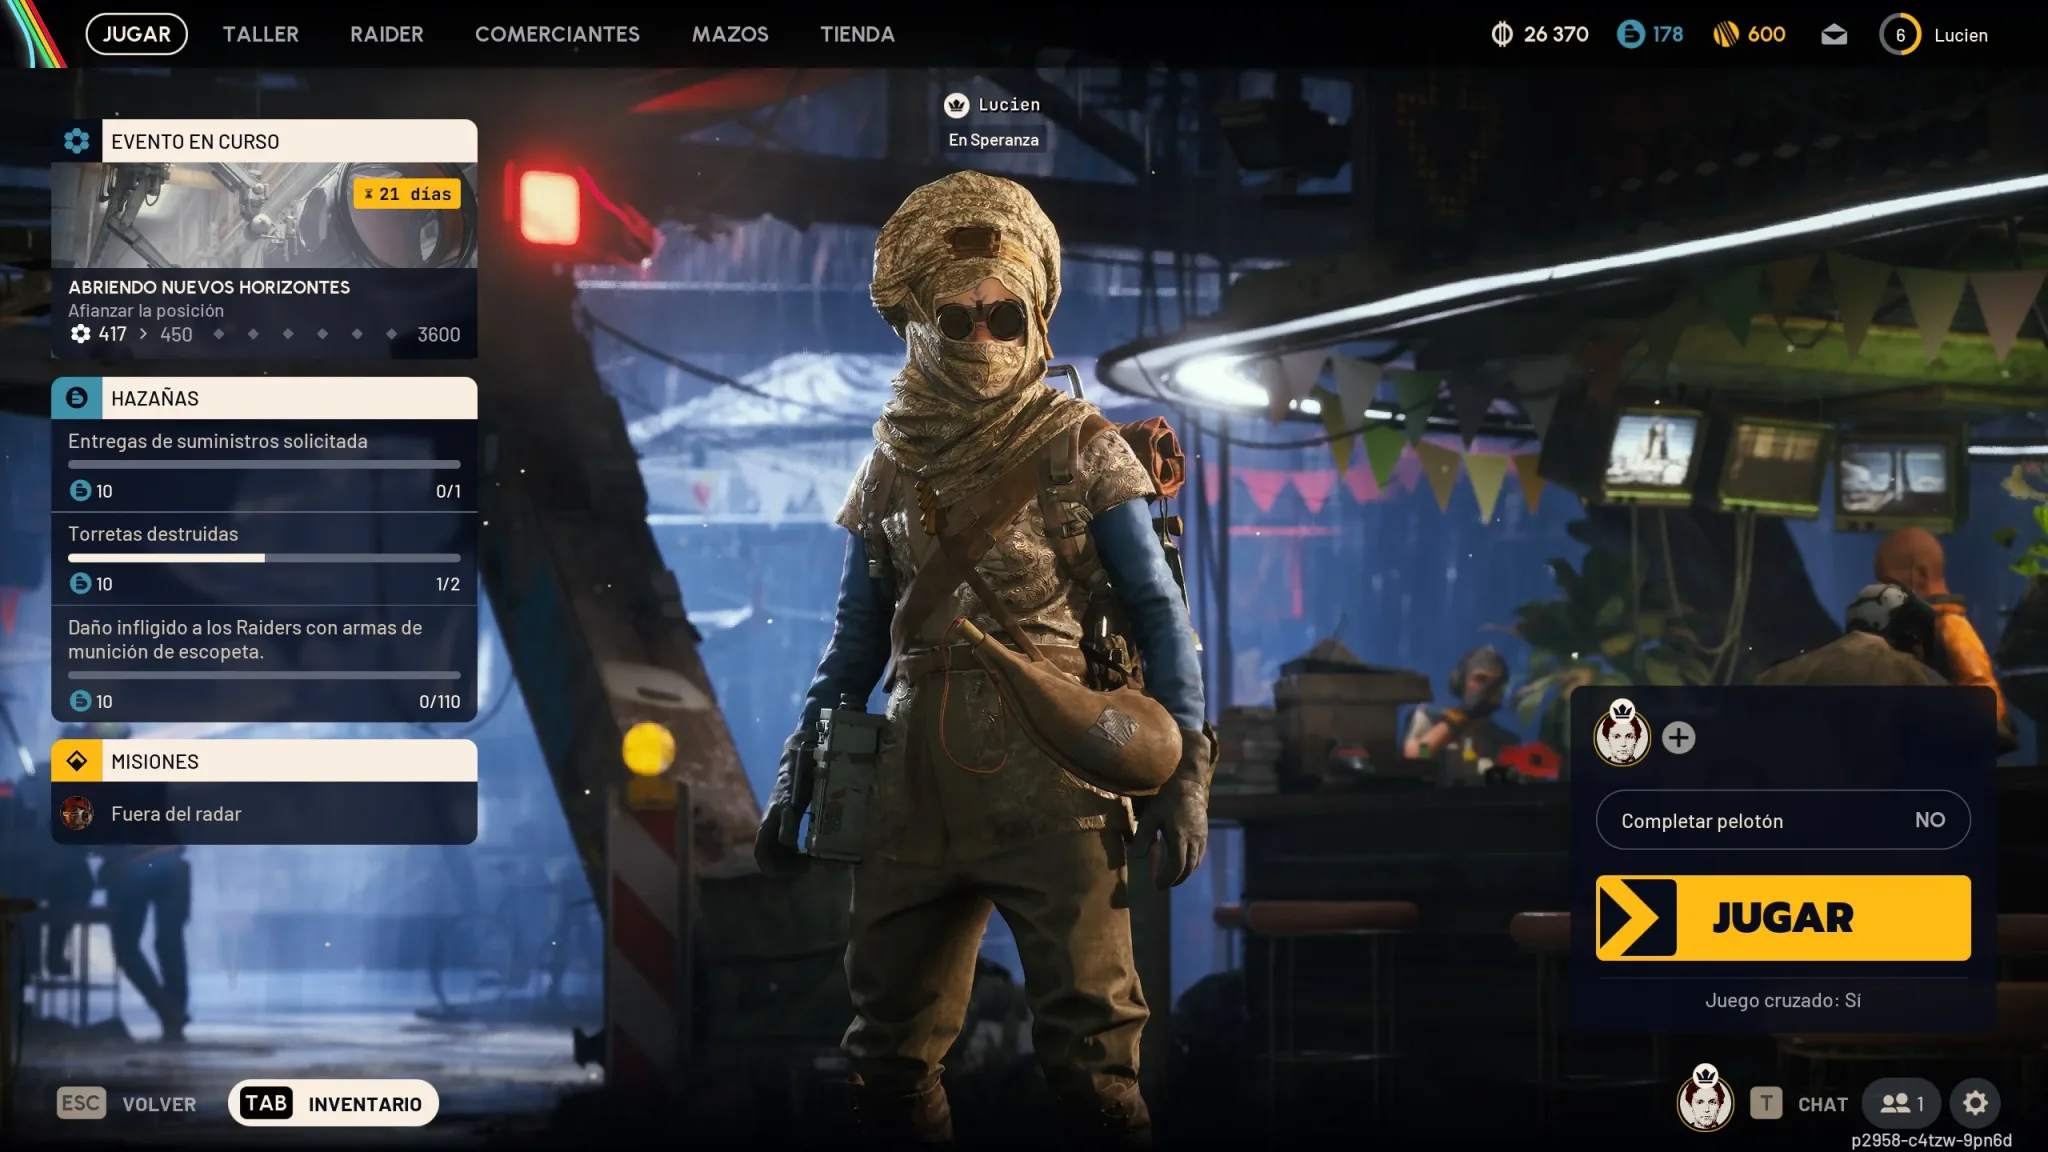2048x1152 pixels.
Task: Select the Daño infligido a los Raiders feat
Action: coord(264,664)
